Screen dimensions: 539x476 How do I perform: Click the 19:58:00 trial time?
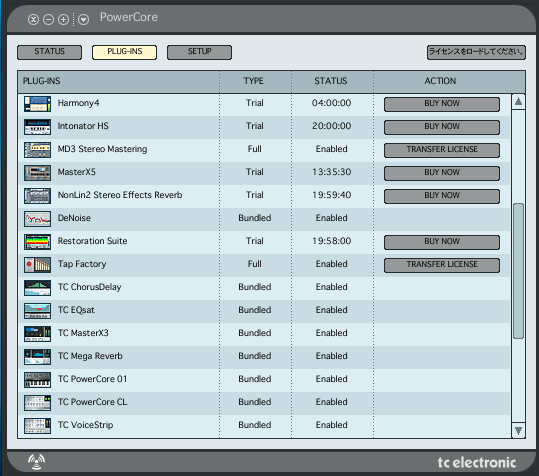331,241
